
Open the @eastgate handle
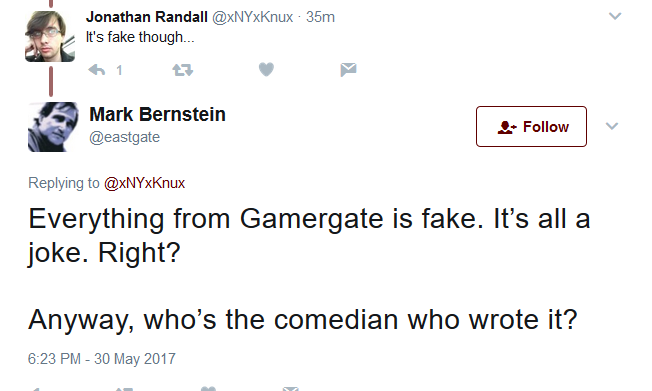[124, 137]
